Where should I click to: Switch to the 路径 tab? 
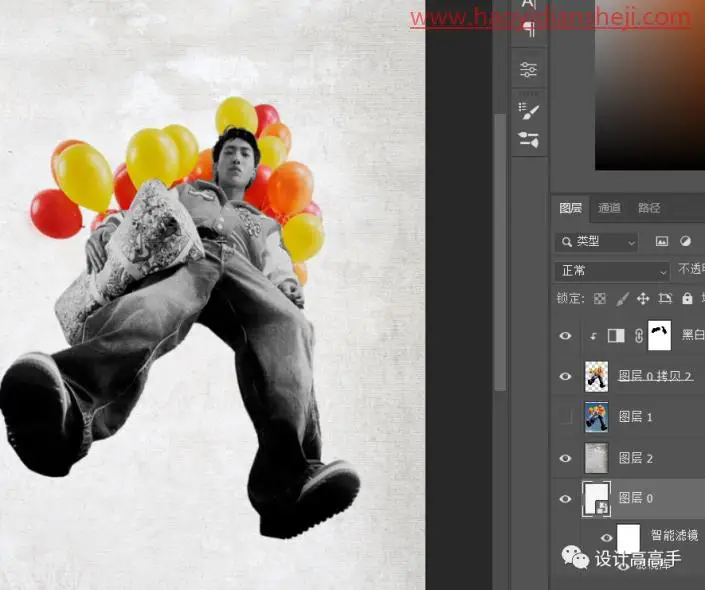pos(649,208)
